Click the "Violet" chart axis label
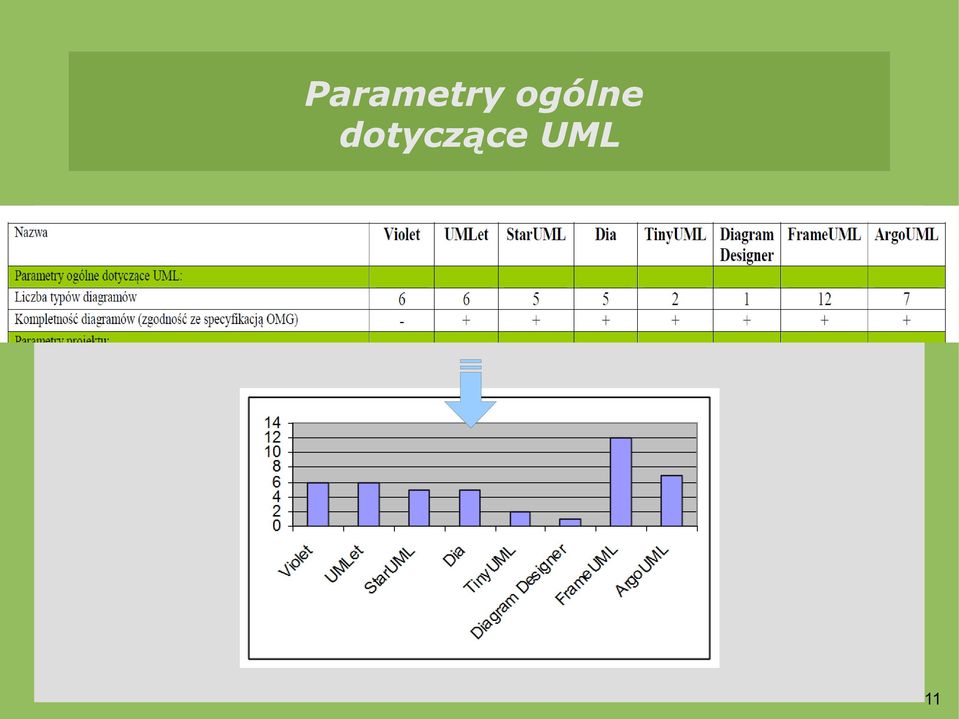Image resolution: width=959 pixels, height=719 pixels. pyautogui.click(x=297, y=561)
